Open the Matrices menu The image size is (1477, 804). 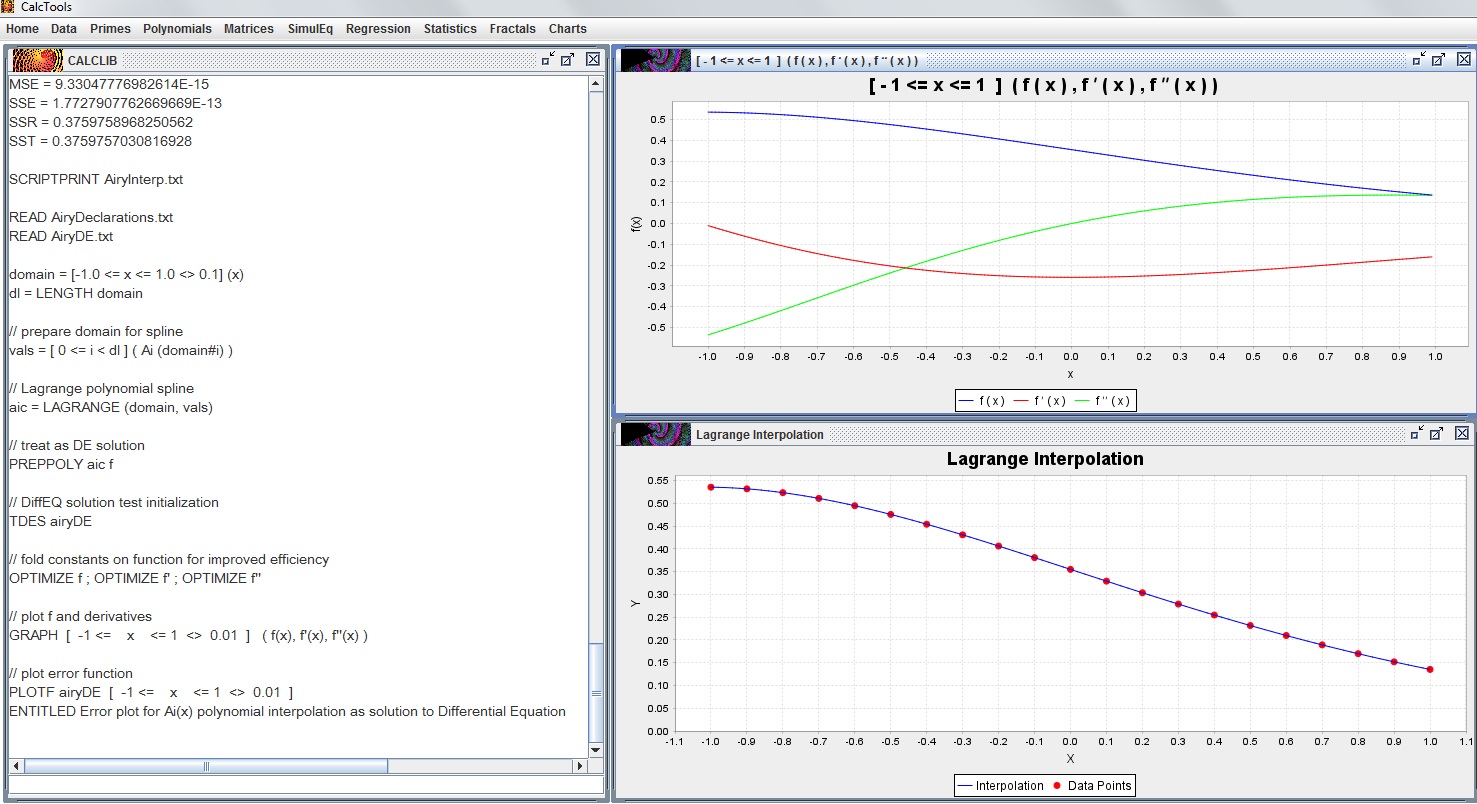coord(249,29)
